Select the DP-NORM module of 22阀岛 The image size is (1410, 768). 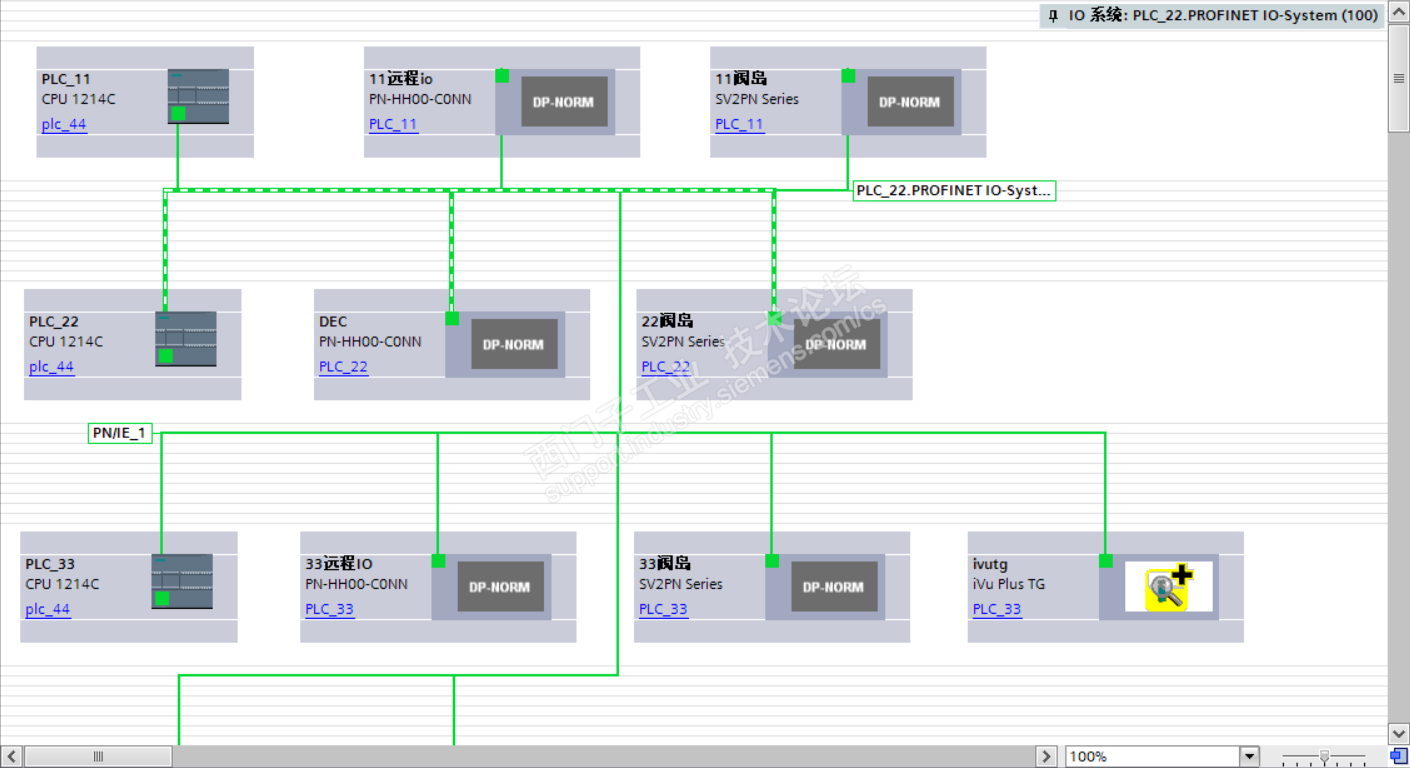pos(836,345)
